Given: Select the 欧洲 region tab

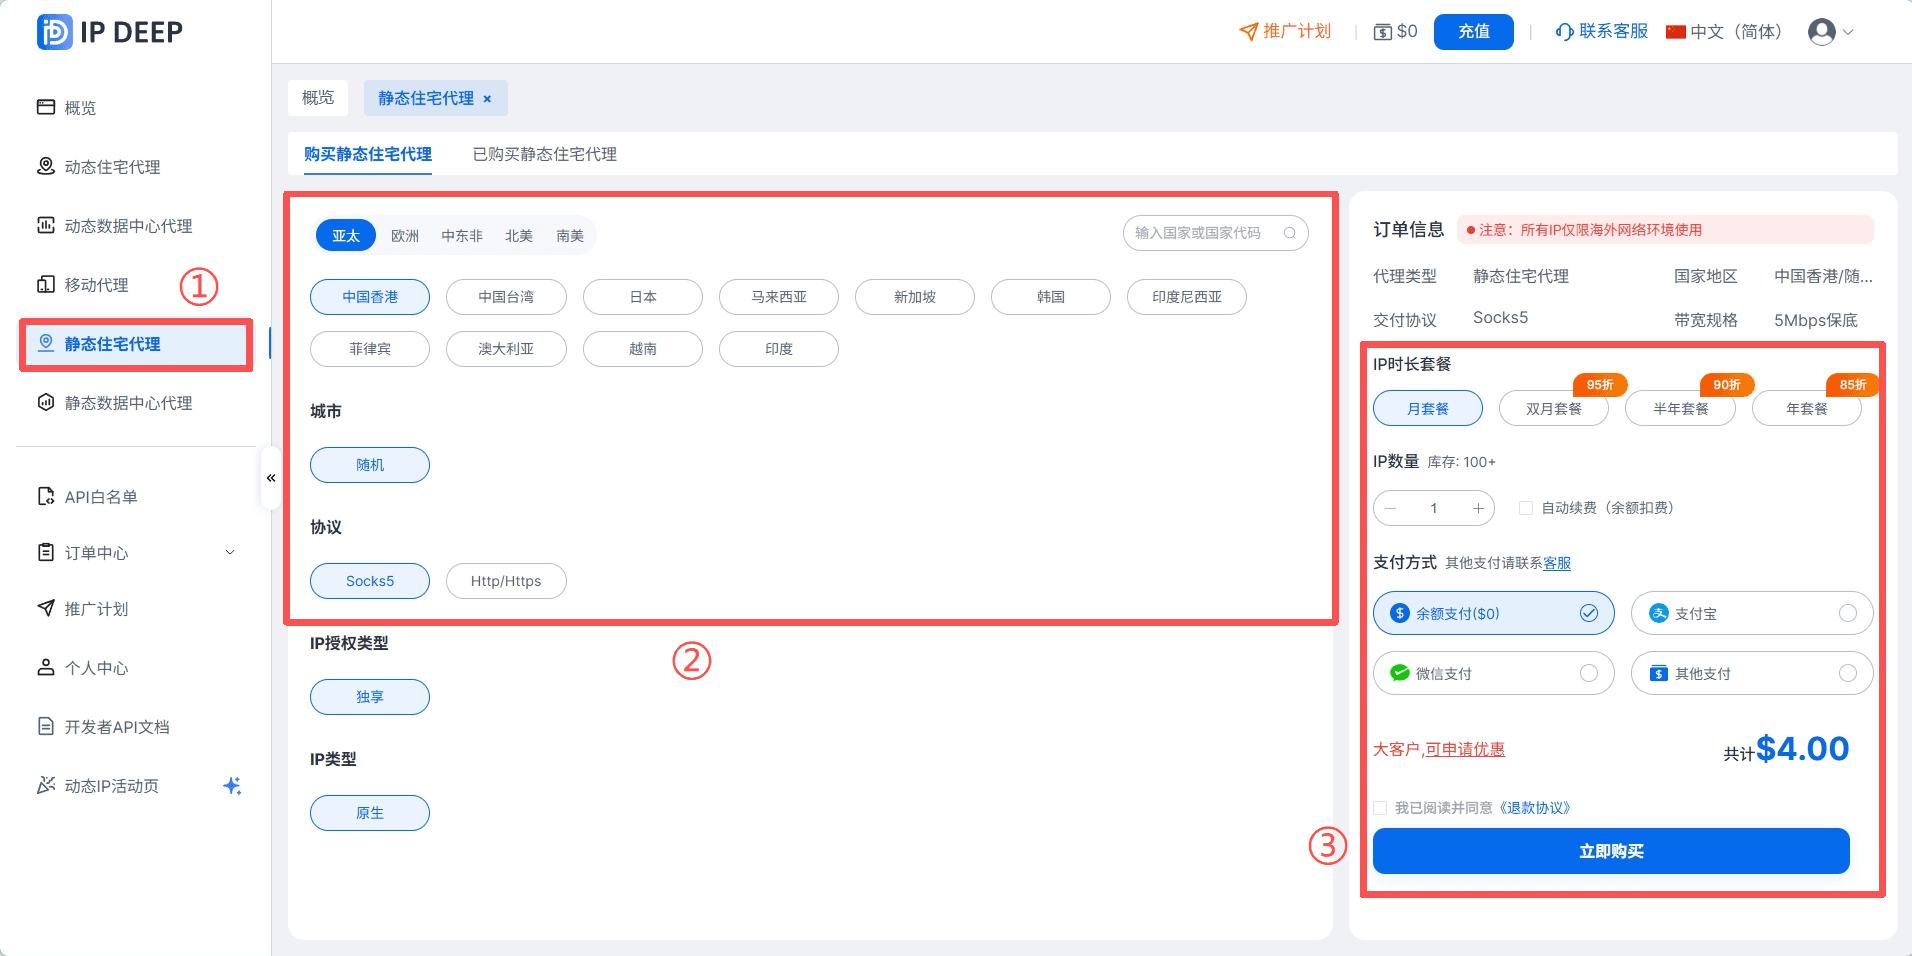Looking at the screenshot, I should click(406, 235).
